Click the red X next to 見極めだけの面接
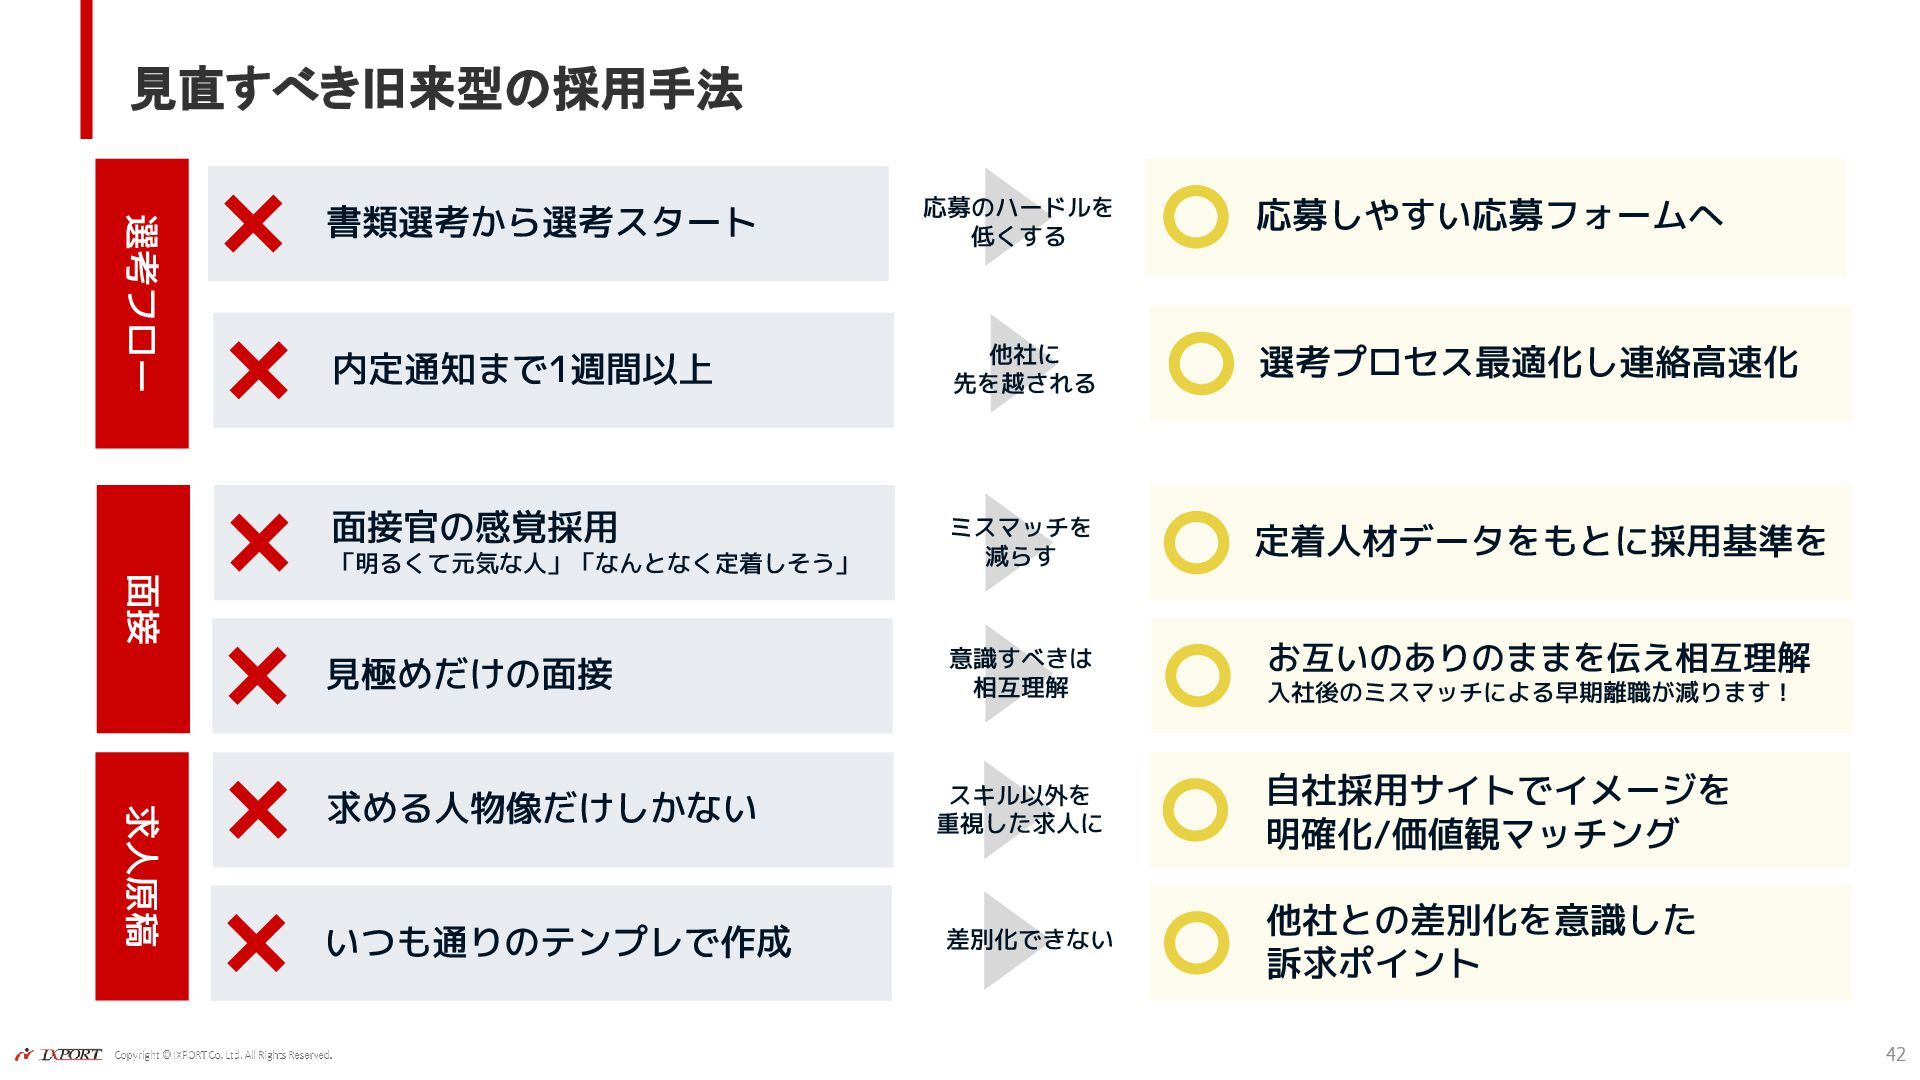Screen dimensions: 1920x1080 257,676
